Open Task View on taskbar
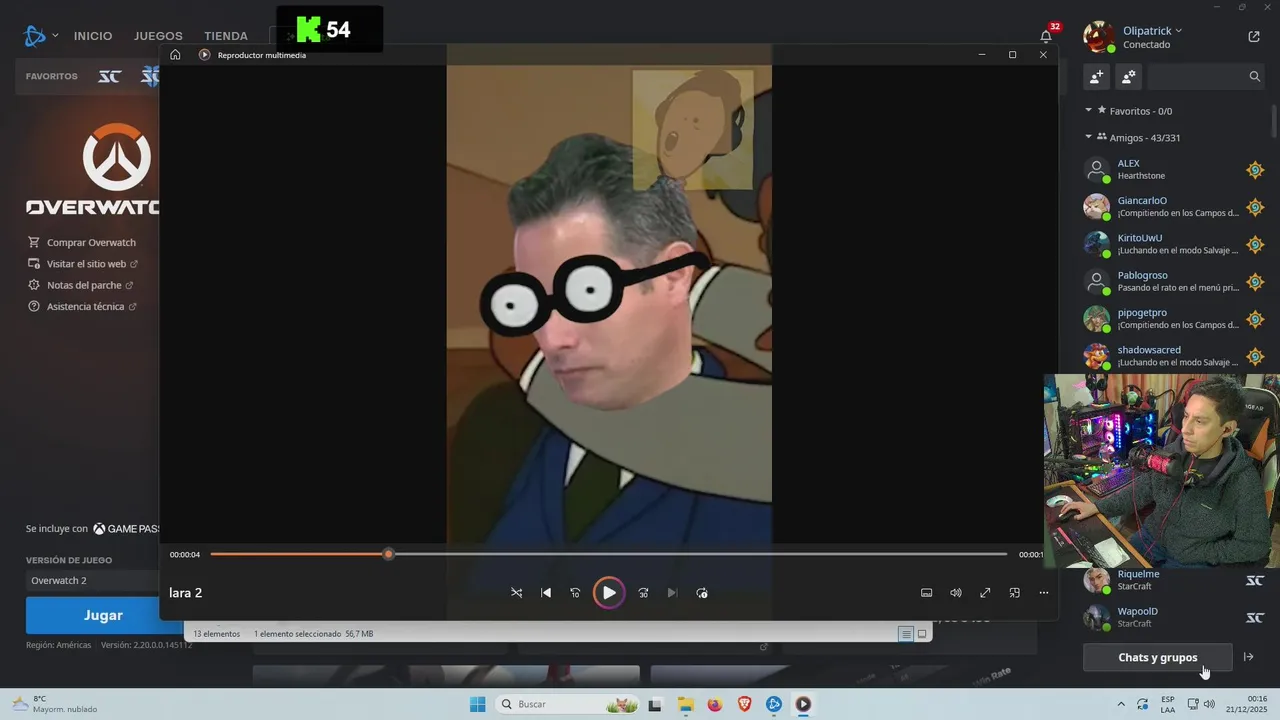Screen dimensions: 1280x720 655,704
